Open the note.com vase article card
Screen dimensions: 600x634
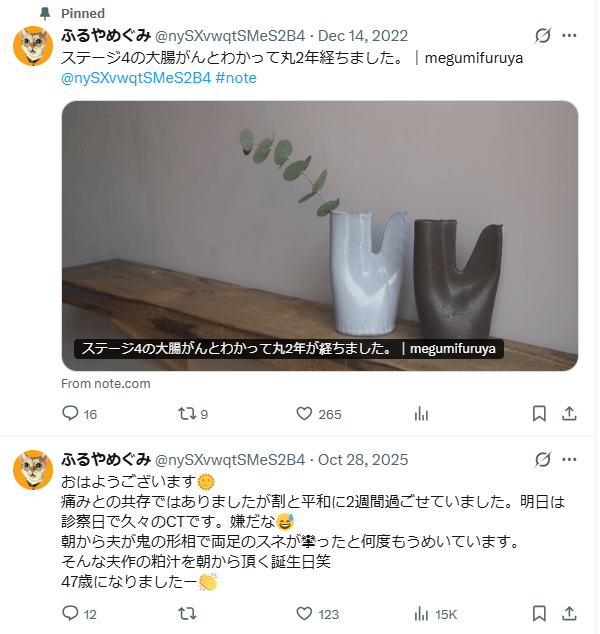click(320, 236)
